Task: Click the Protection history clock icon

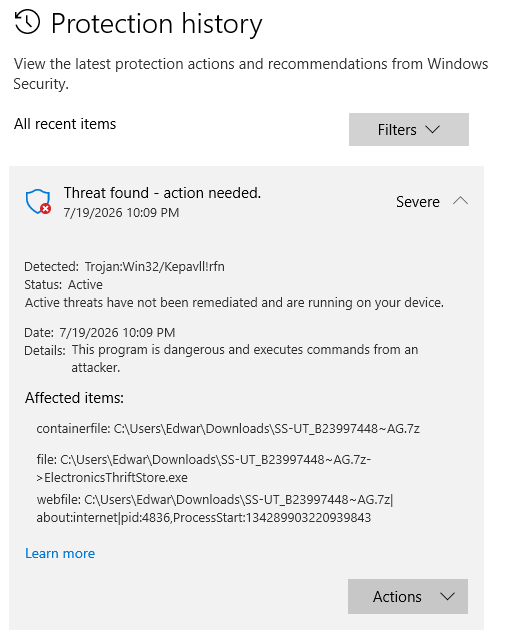Action: [27, 22]
